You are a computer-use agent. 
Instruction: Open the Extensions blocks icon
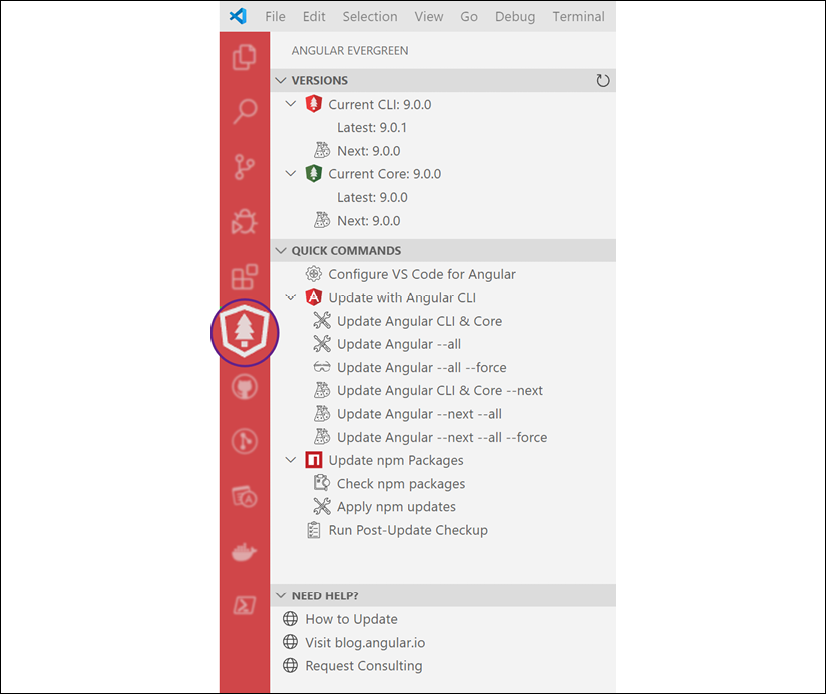[245, 277]
